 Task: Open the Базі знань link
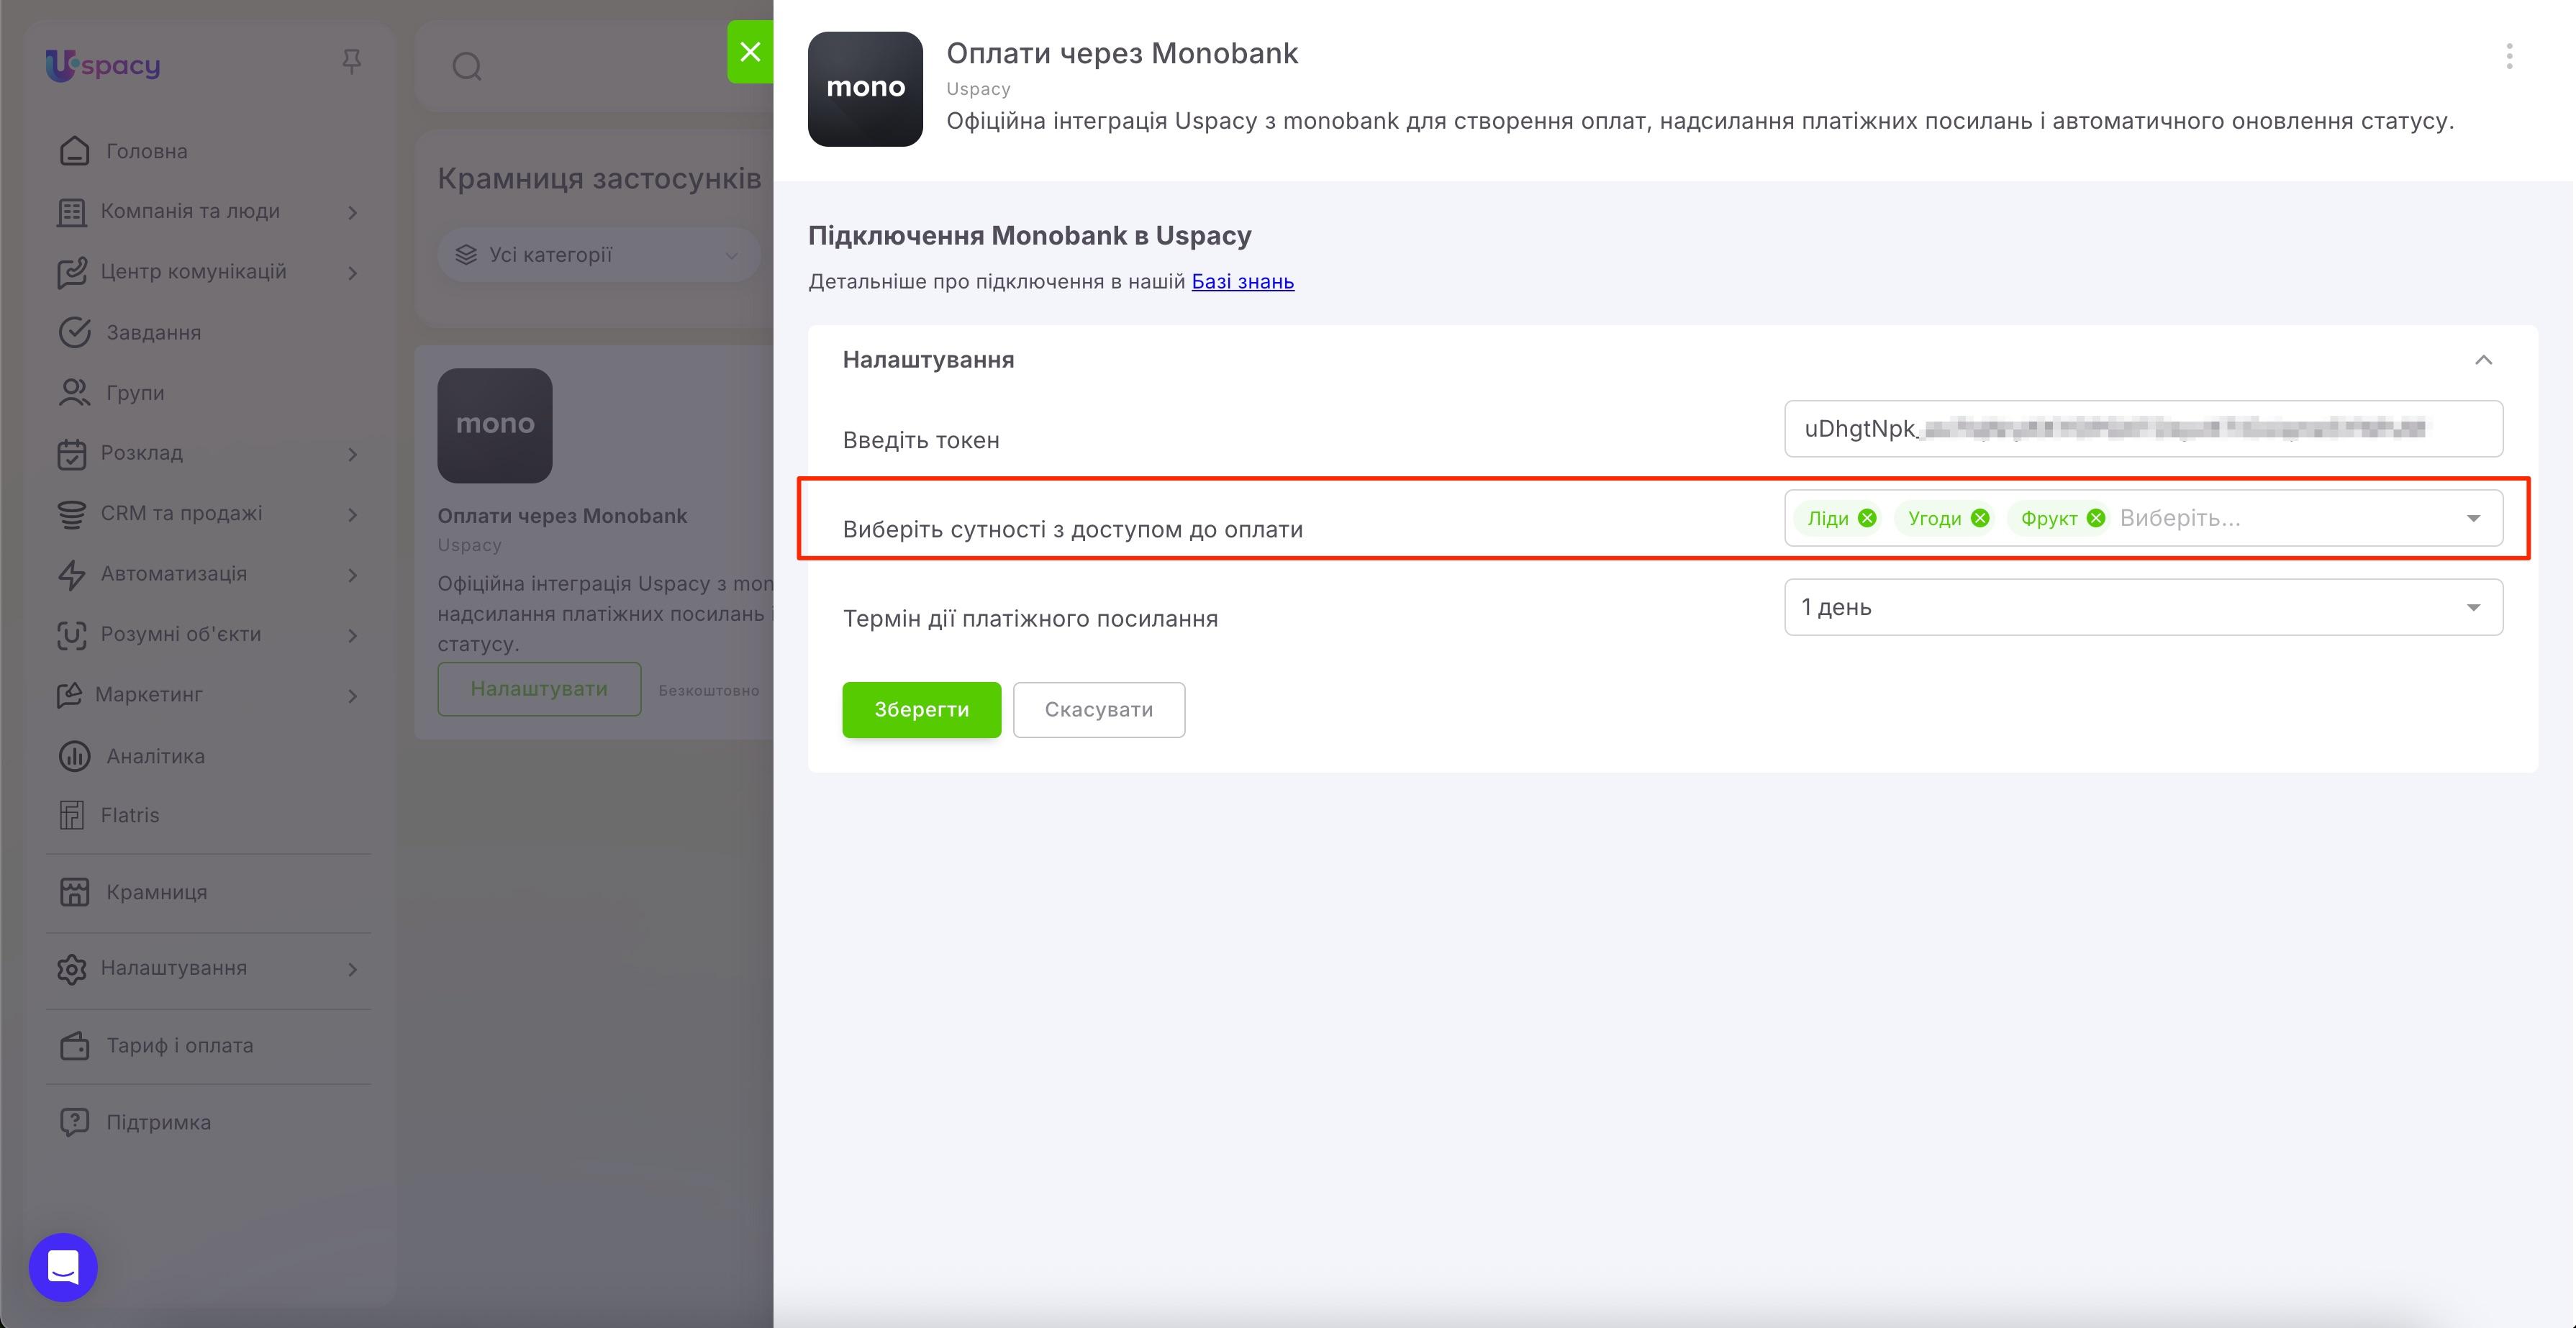(1242, 282)
